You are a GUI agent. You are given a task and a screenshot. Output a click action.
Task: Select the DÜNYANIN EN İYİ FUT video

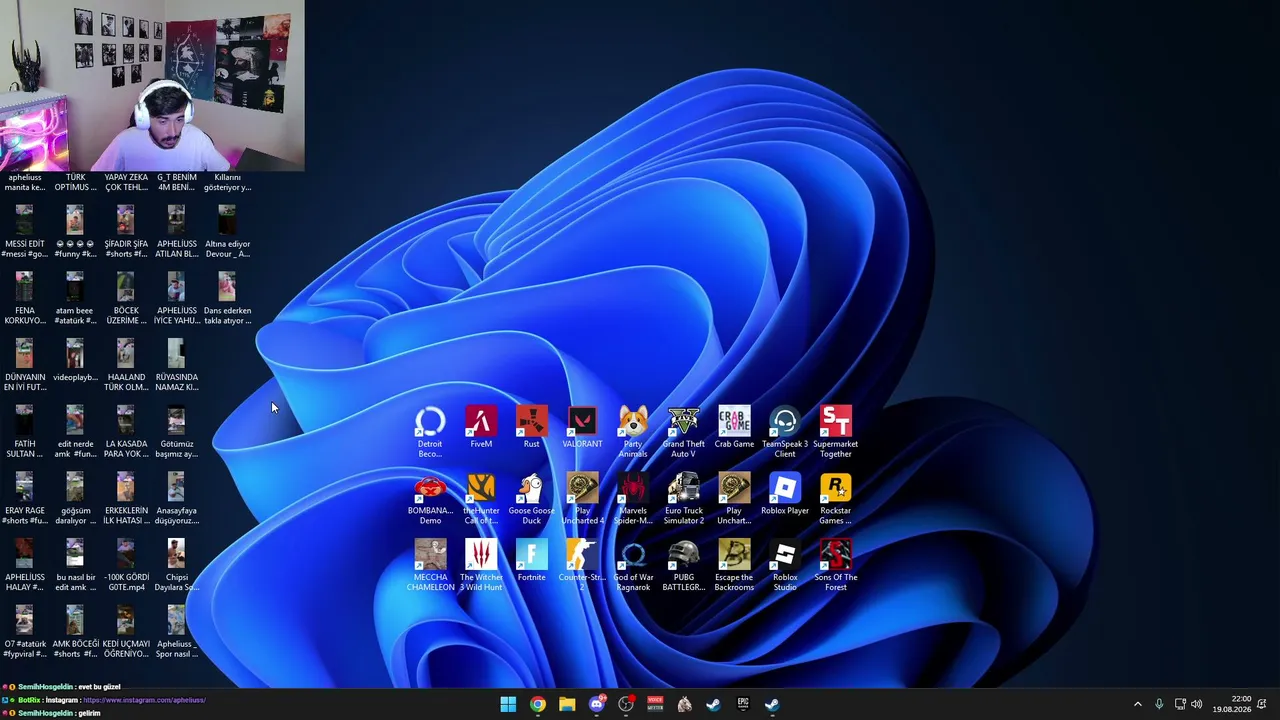25,366
